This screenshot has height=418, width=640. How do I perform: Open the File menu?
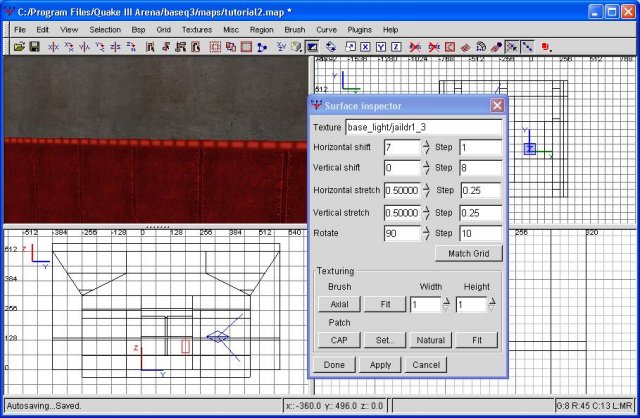(x=20, y=30)
